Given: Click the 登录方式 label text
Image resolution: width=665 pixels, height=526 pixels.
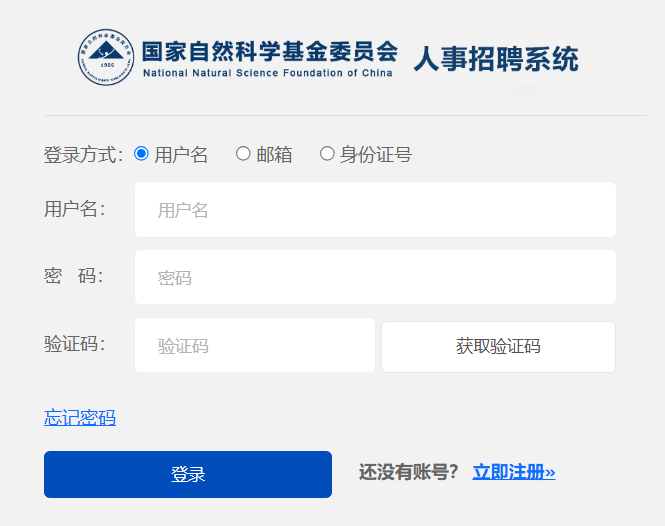Looking at the screenshot, I should point(84,154).
